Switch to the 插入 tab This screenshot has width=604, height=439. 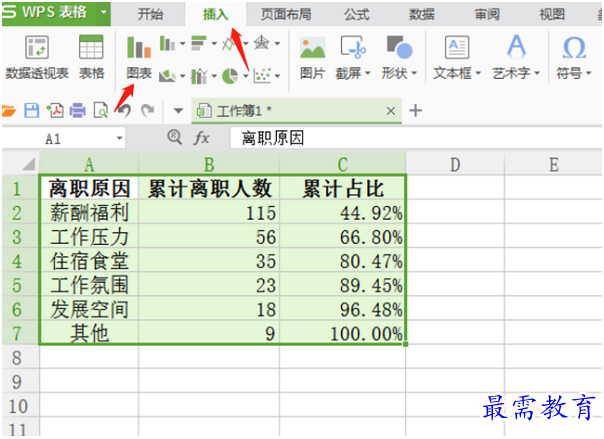pos(216,15)
